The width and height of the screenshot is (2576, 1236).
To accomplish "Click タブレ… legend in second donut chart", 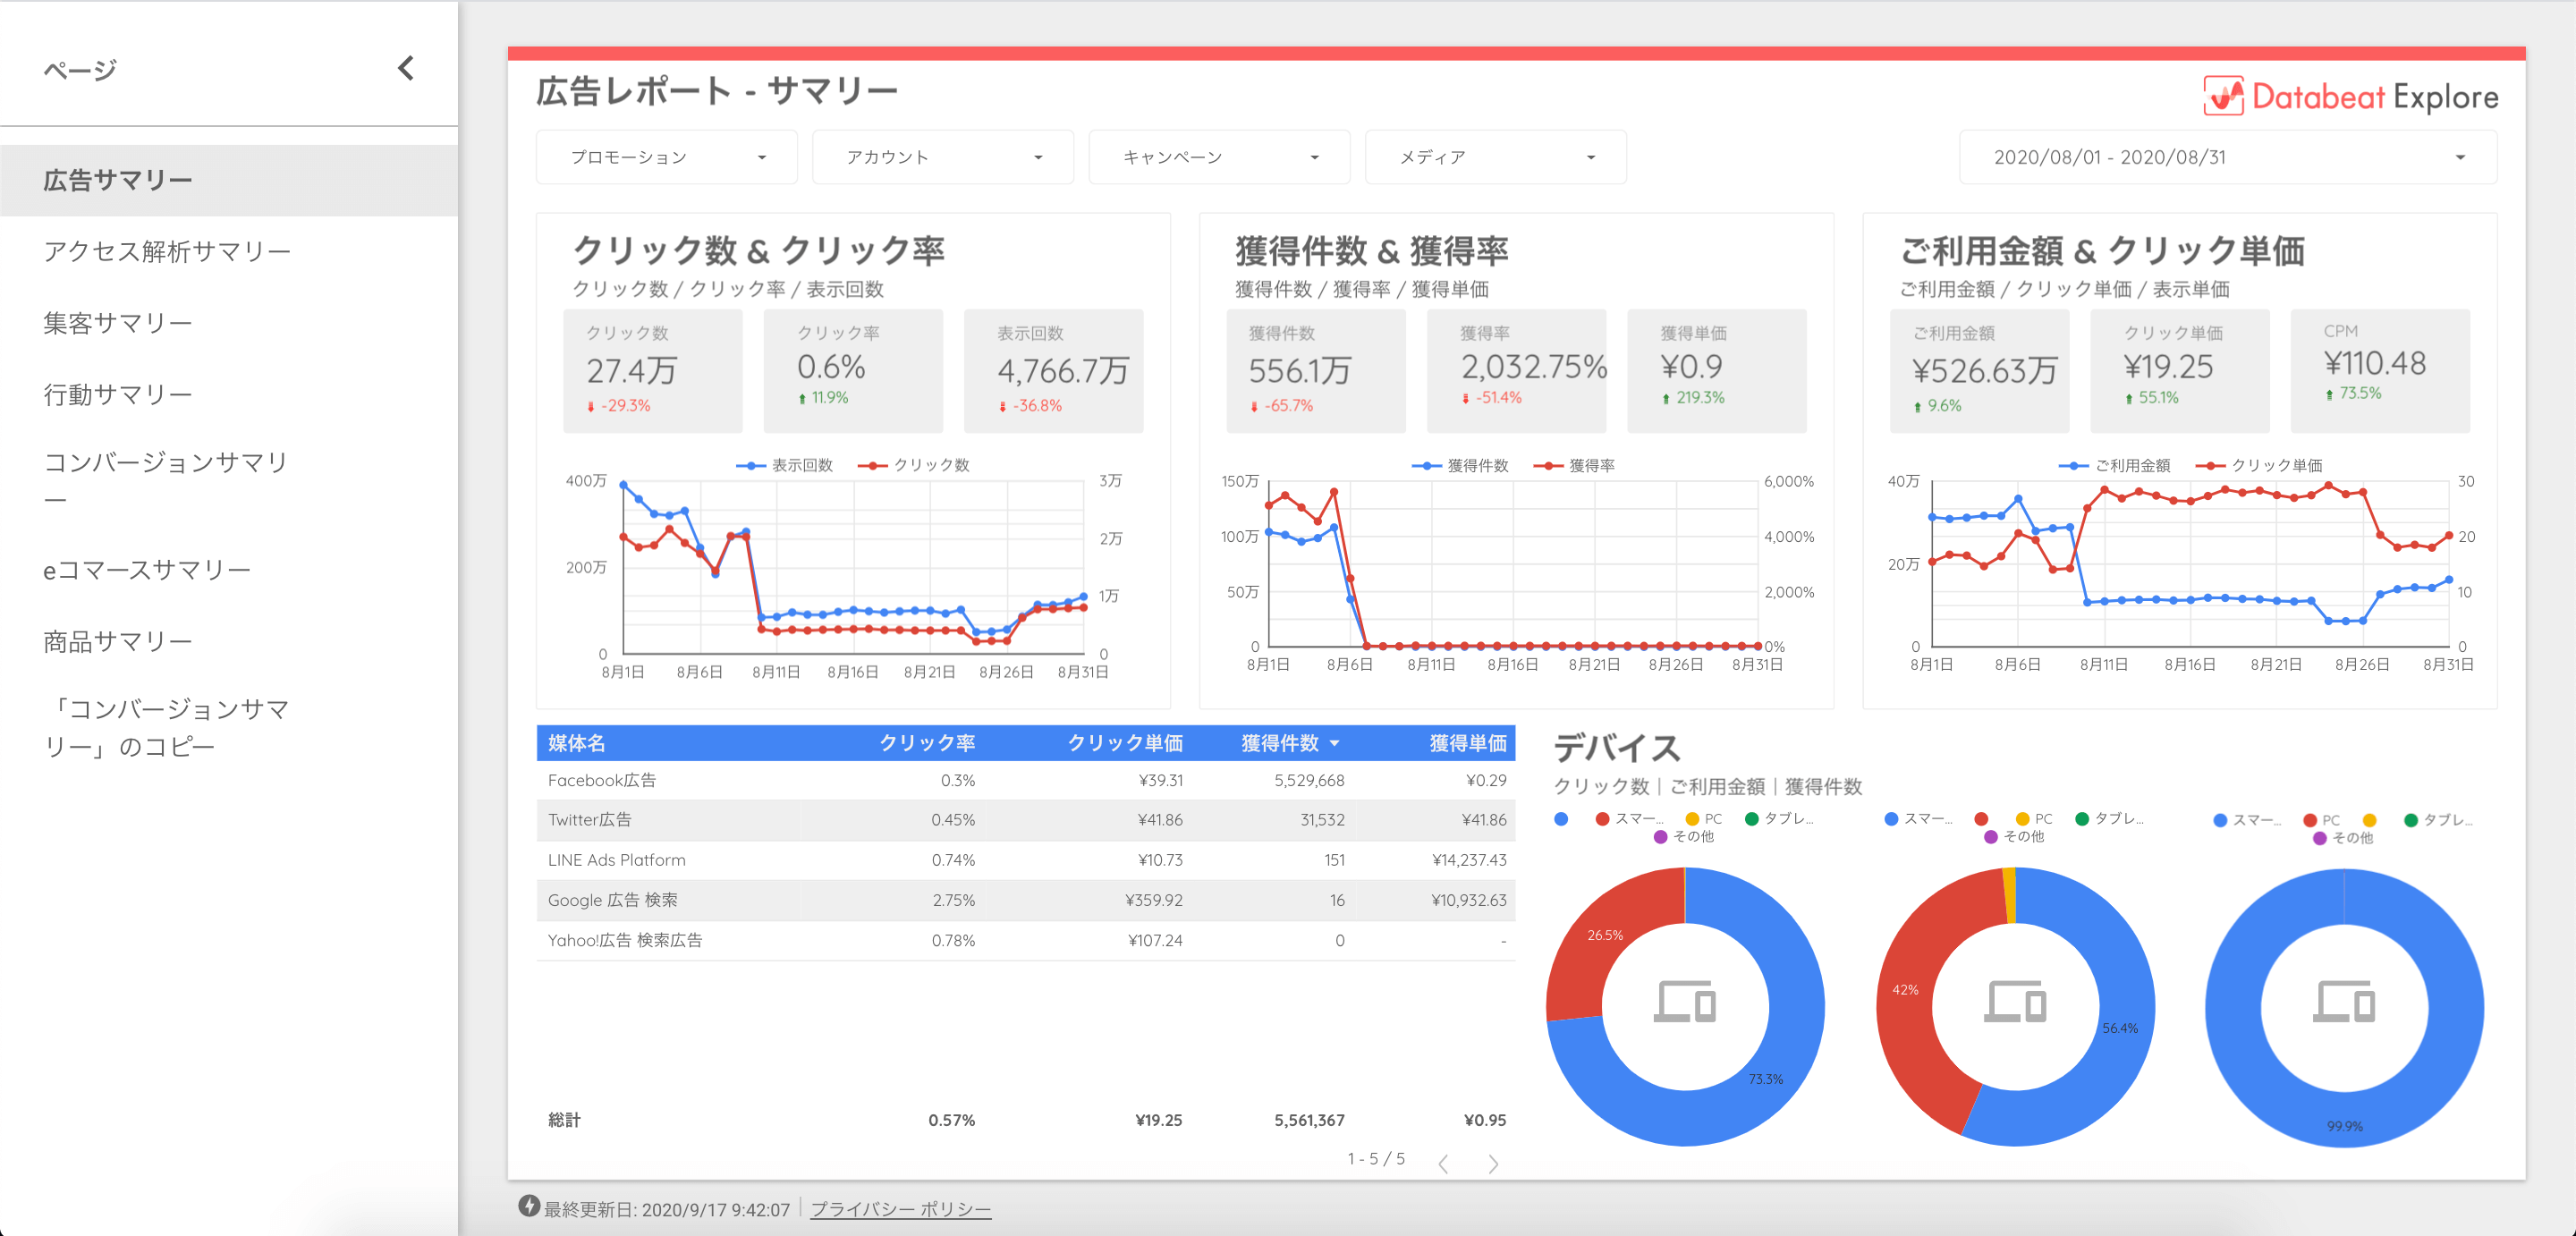I will [2111, 819].
